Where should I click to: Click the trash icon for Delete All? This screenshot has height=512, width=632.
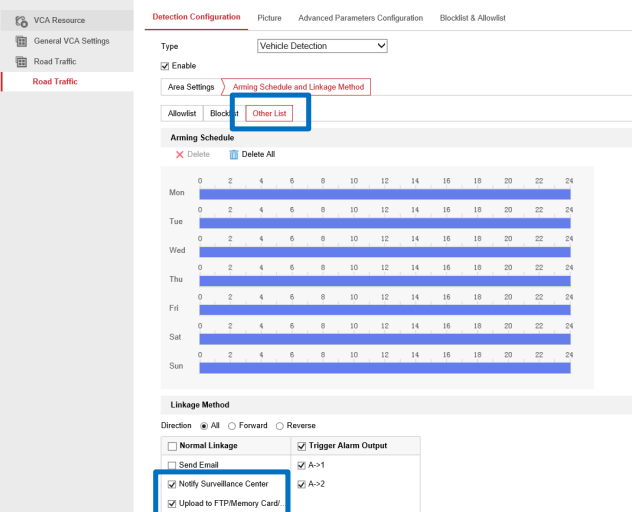234,154
